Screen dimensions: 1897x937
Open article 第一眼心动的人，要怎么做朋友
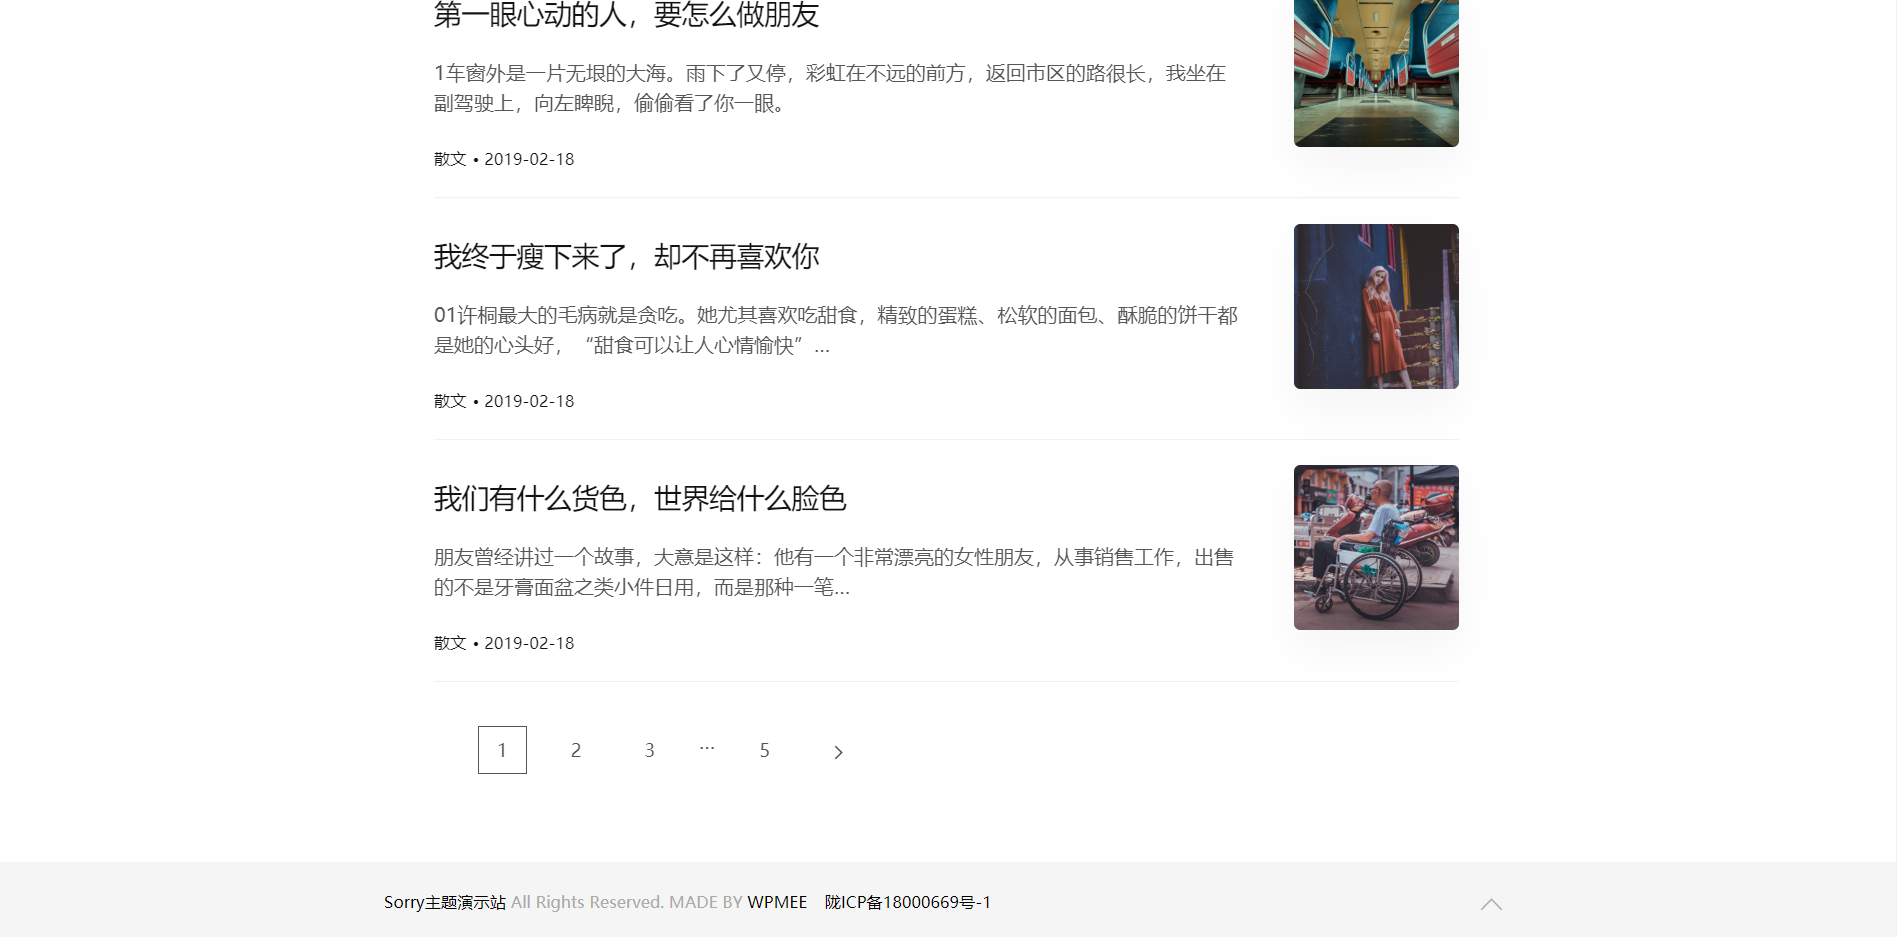626,15
